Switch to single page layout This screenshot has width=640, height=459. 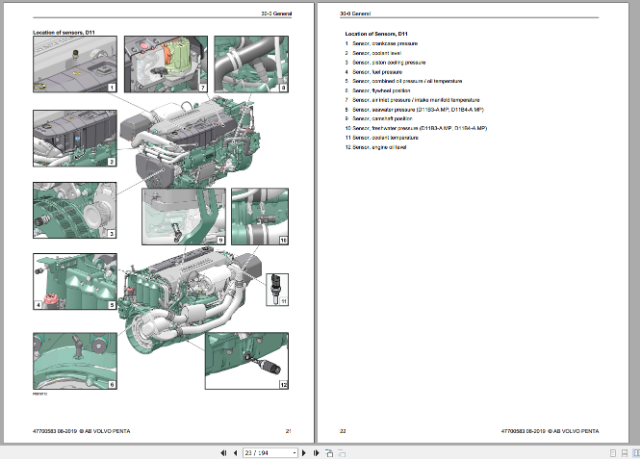pyautogui.click(x=613, y=453)
